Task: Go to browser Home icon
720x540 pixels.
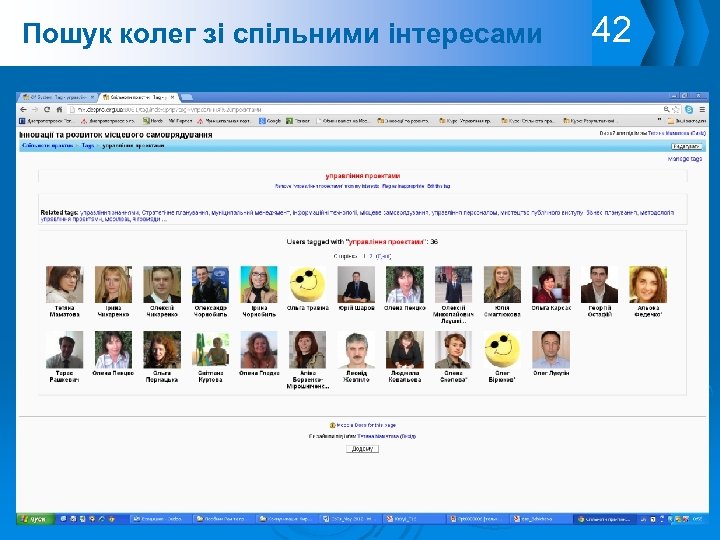Action: 59,110
